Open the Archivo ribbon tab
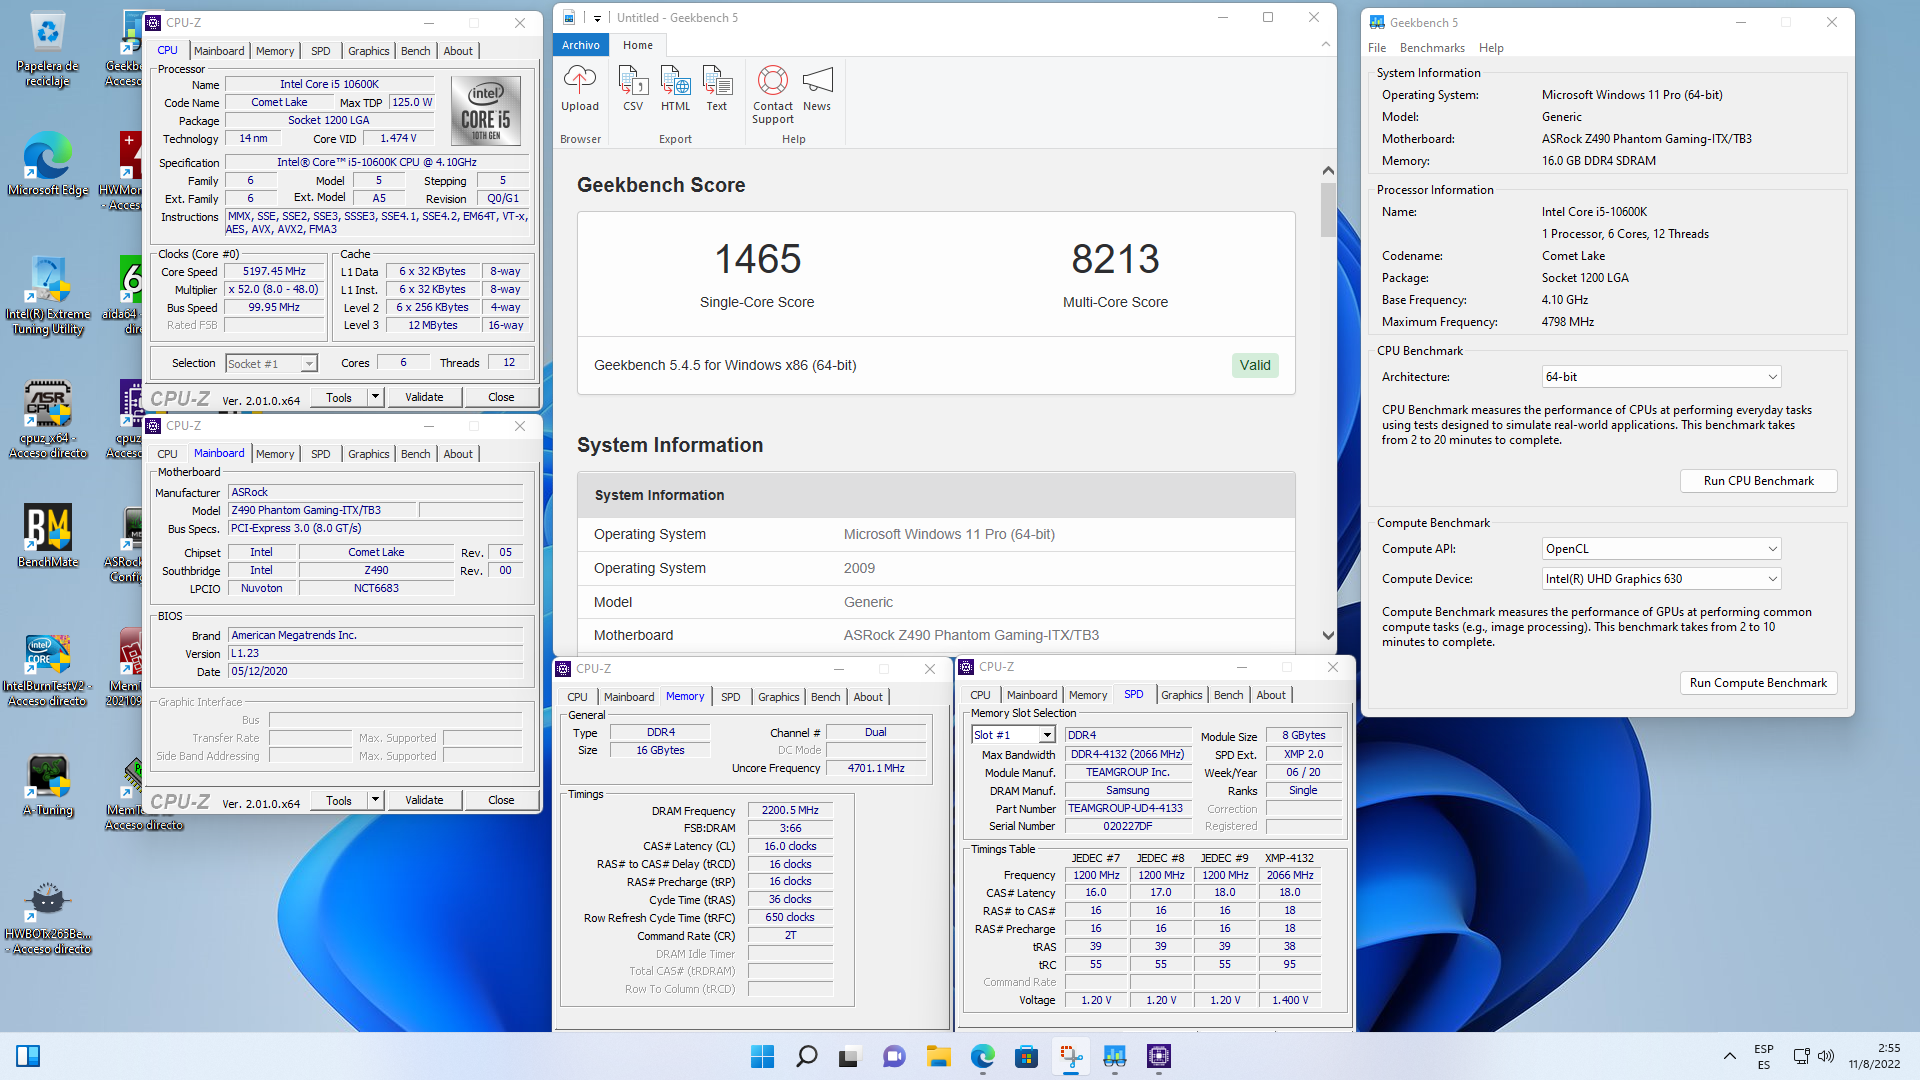 point(581,45)
